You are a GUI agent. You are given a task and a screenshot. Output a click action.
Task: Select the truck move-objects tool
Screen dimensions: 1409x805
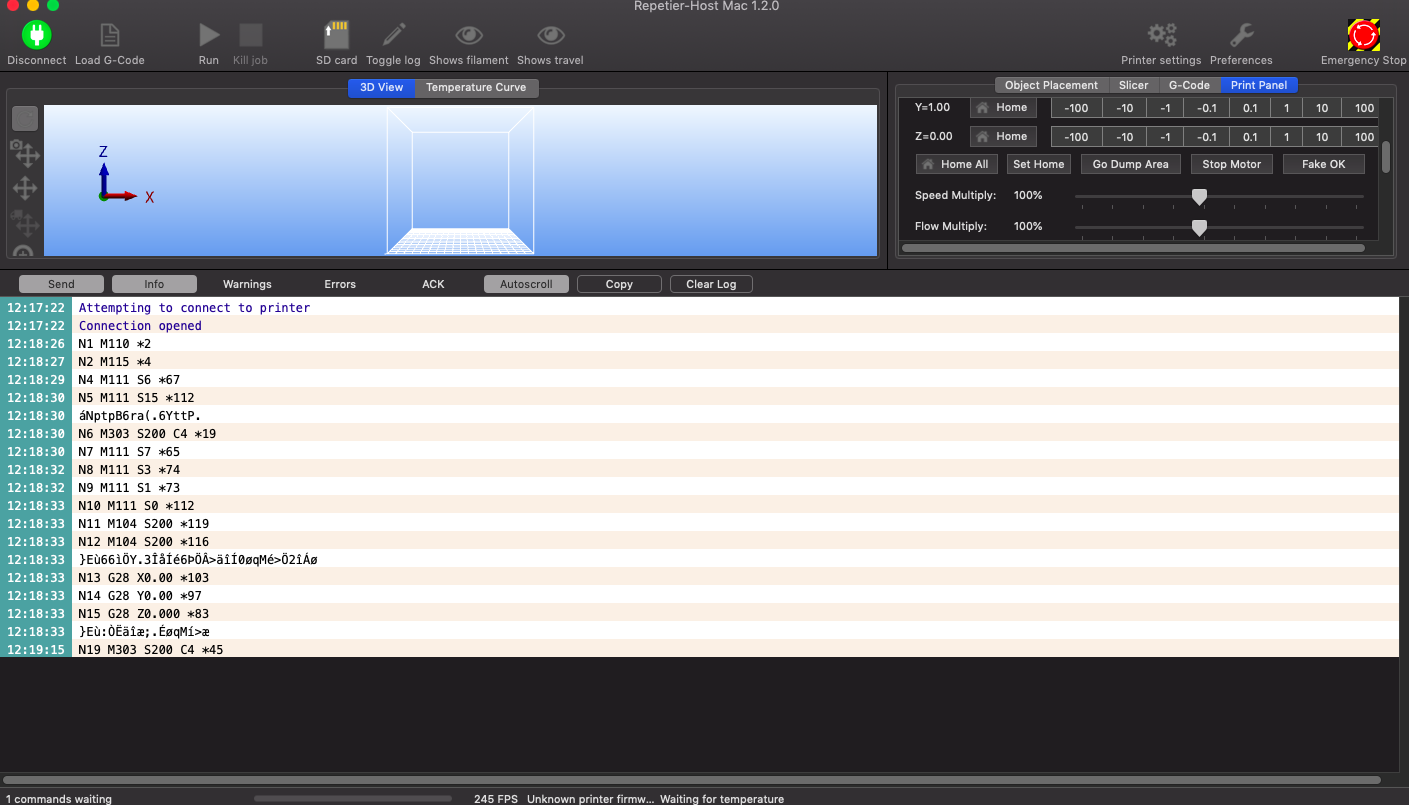(25, 222)
